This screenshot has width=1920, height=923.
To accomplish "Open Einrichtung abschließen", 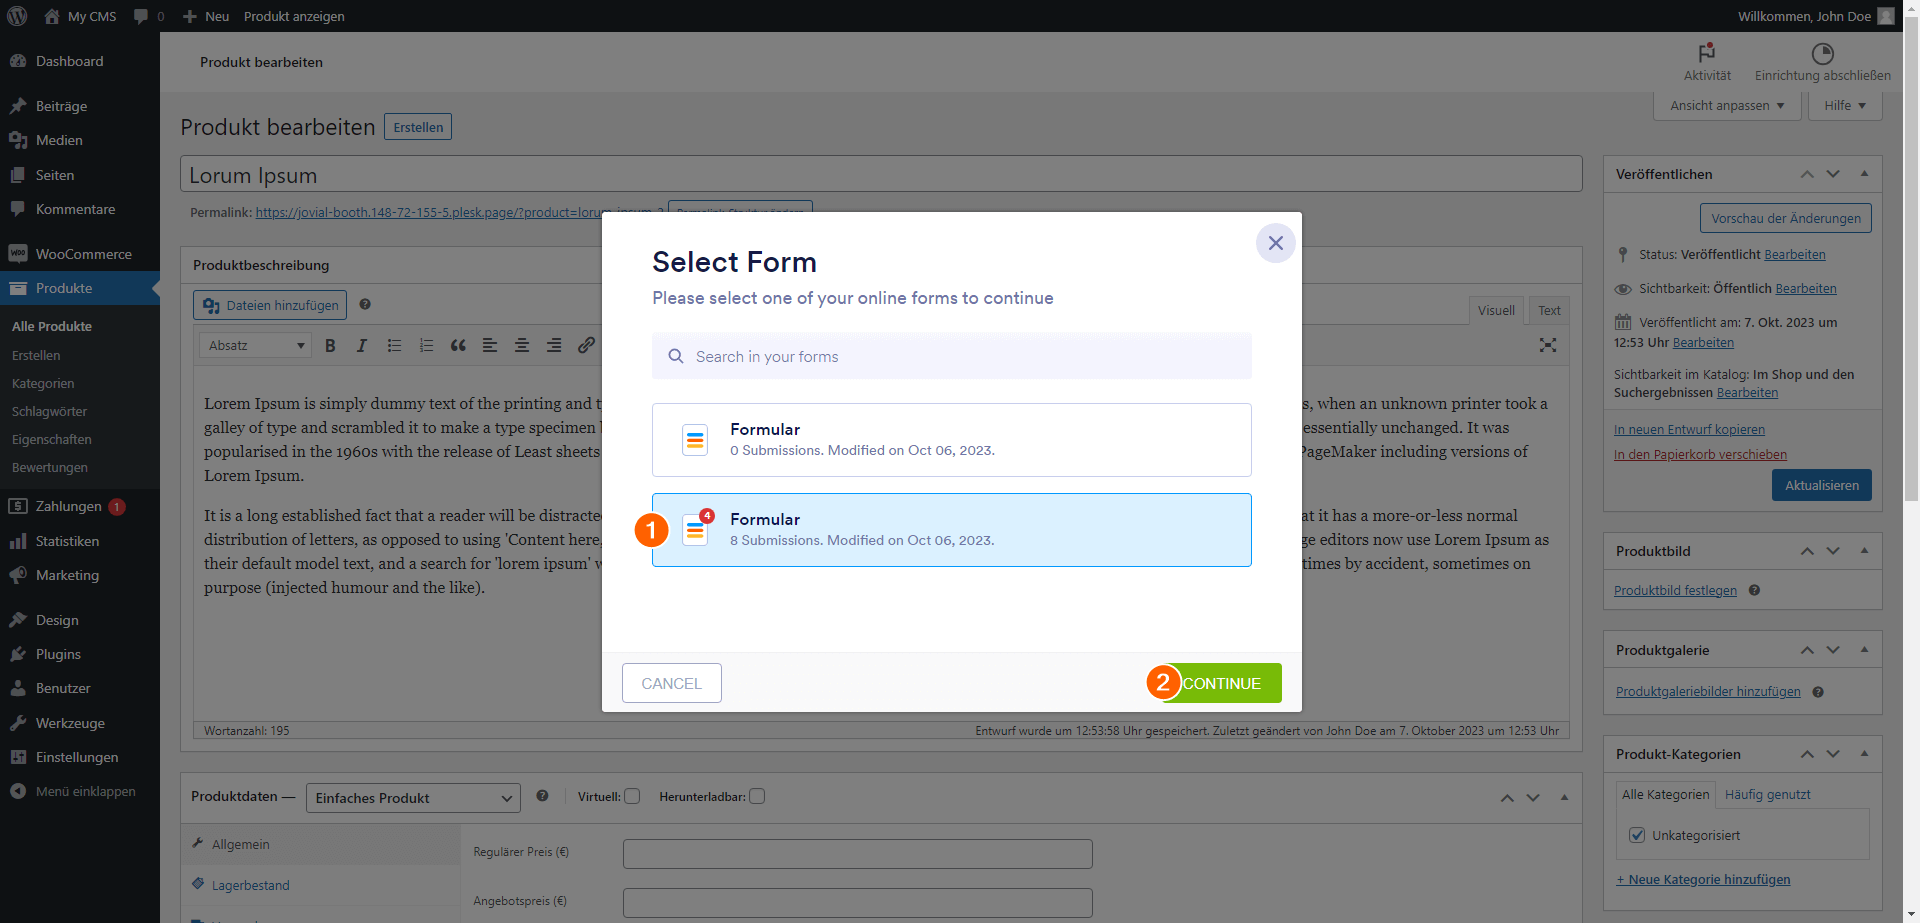I will tap(1822, 62).
